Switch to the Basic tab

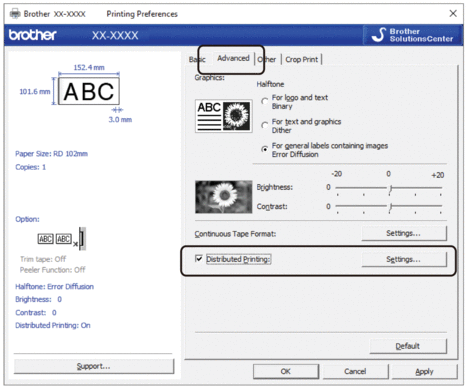point(197,60)
